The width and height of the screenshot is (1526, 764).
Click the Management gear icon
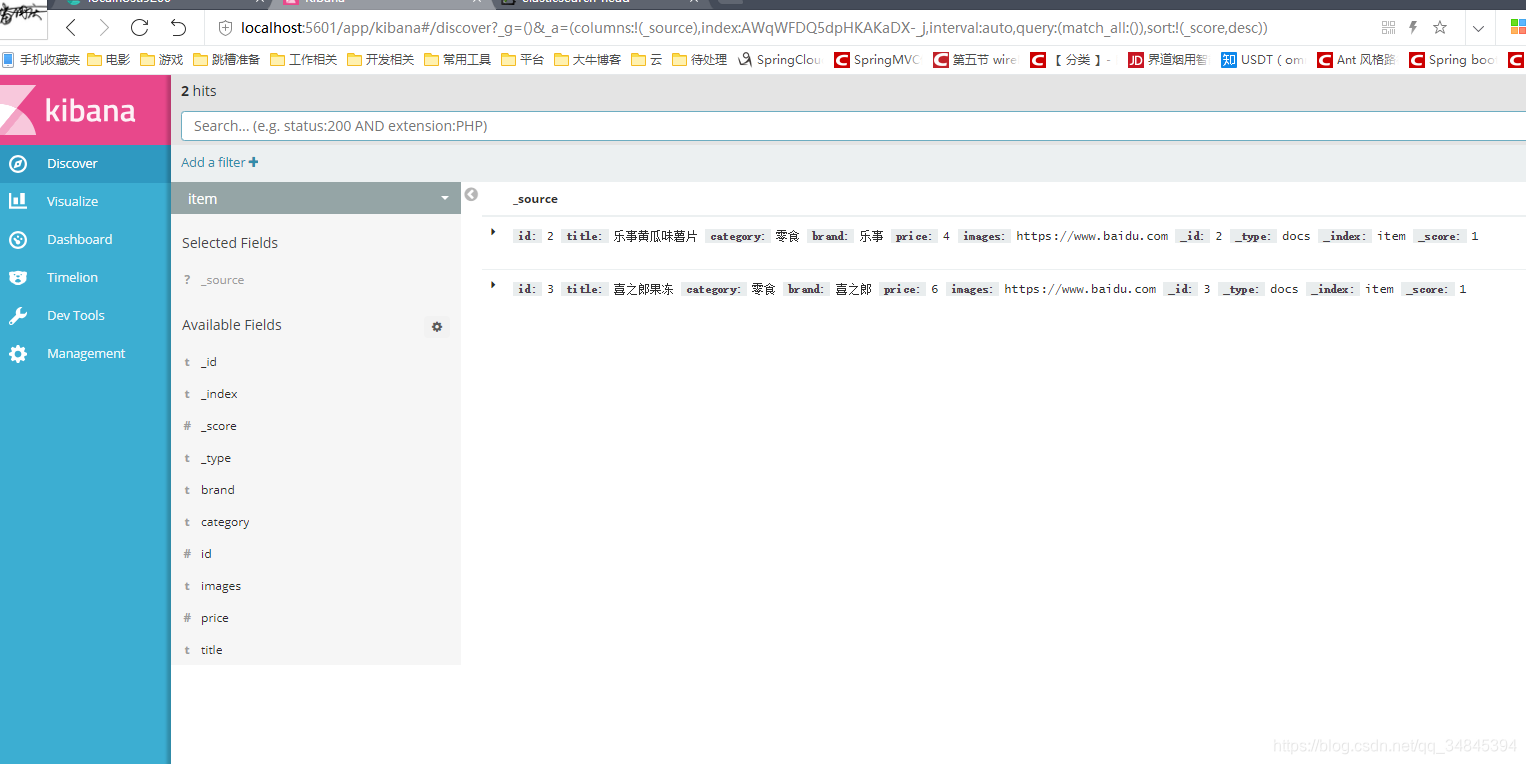click(17, 353)
